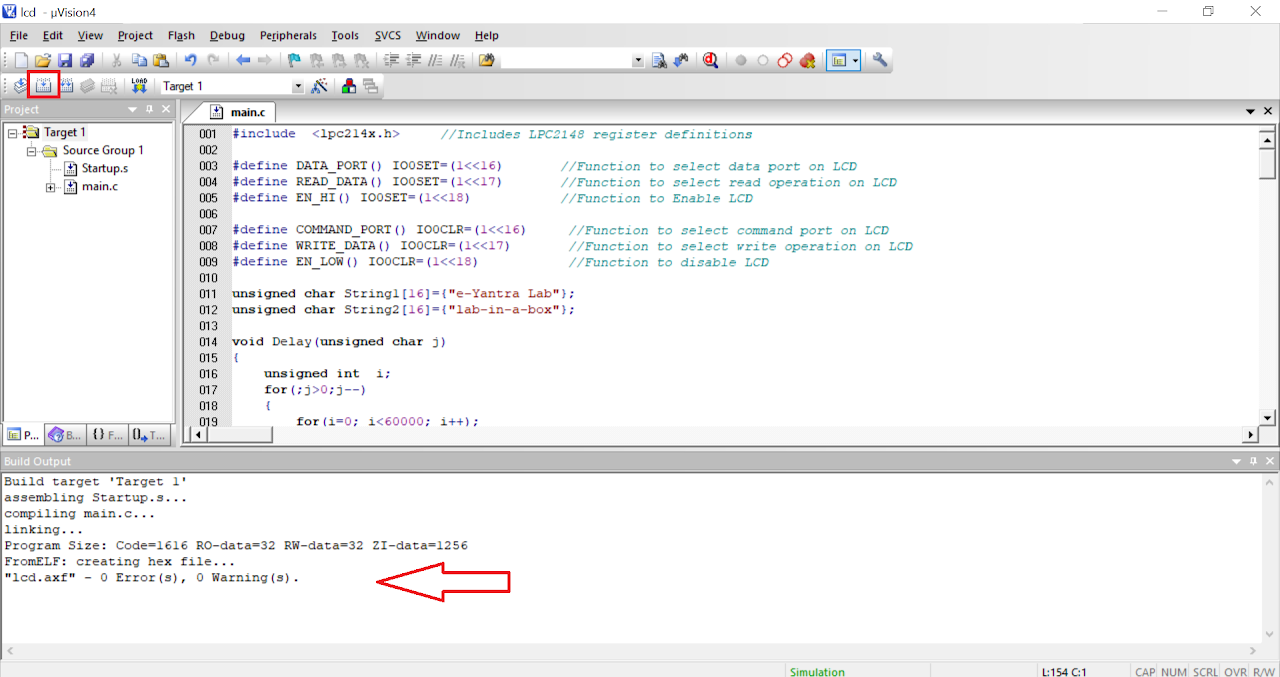Open the Peripherals menu
This screenshot has width=1280, height=677.
point(288,35)
